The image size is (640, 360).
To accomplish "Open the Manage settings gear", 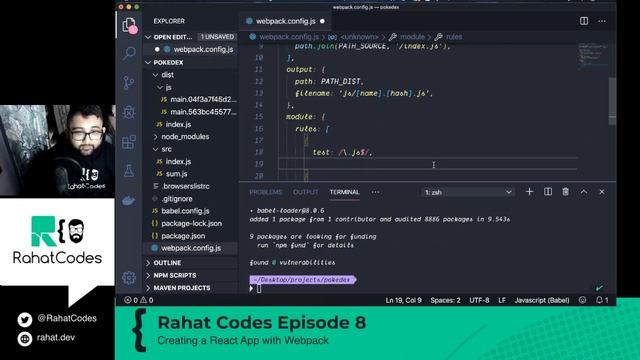I will (129, 278).
